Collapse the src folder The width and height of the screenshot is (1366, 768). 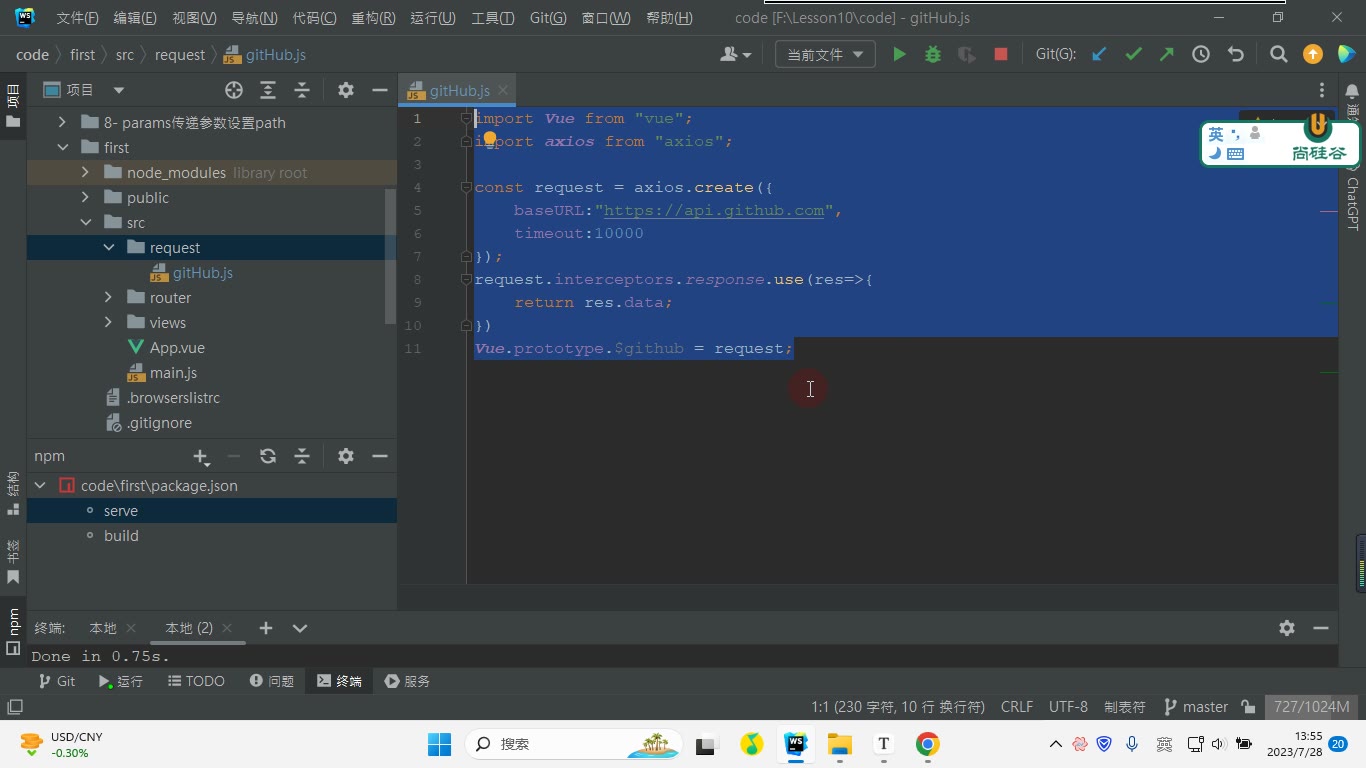[85, 223]
